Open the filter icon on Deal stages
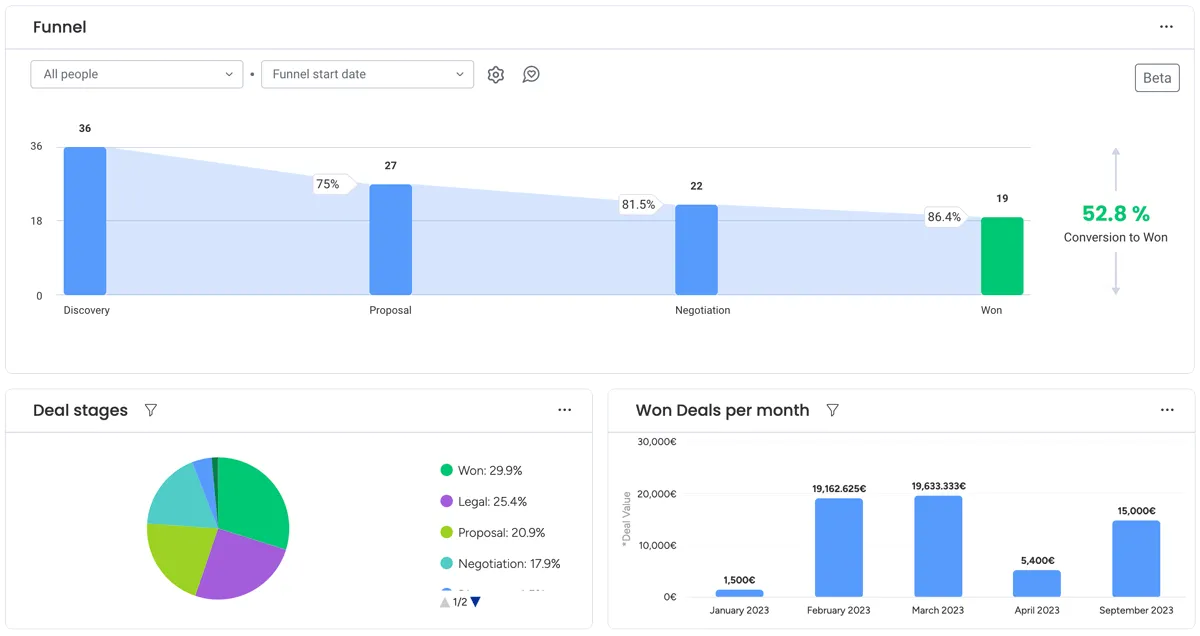 (x=150, y=410)
